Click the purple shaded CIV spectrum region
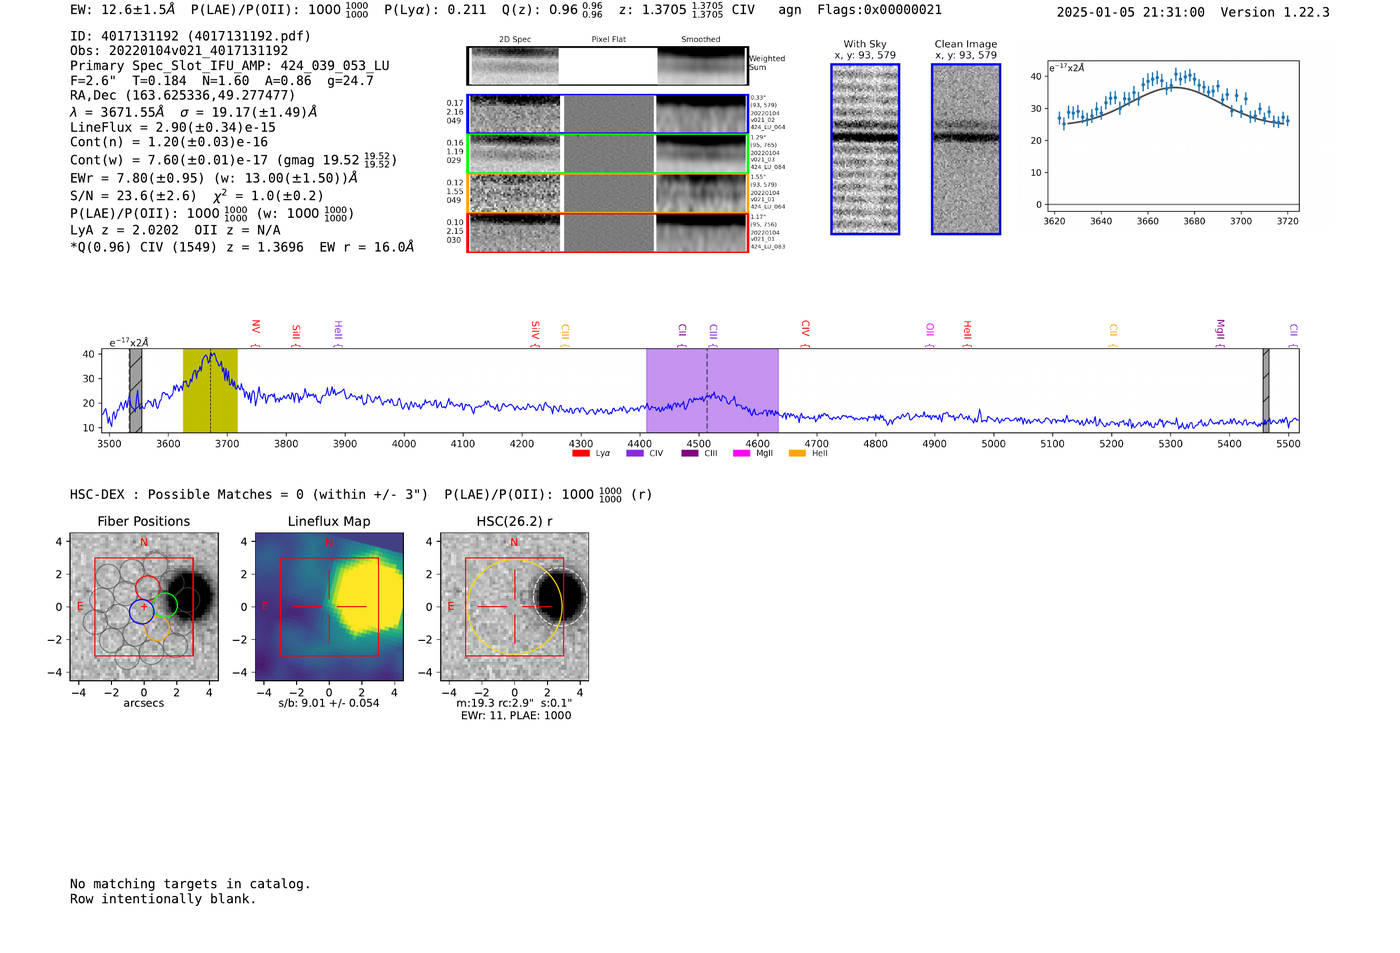This screenshot has width=1400, height=953. [x=712, y=390]
